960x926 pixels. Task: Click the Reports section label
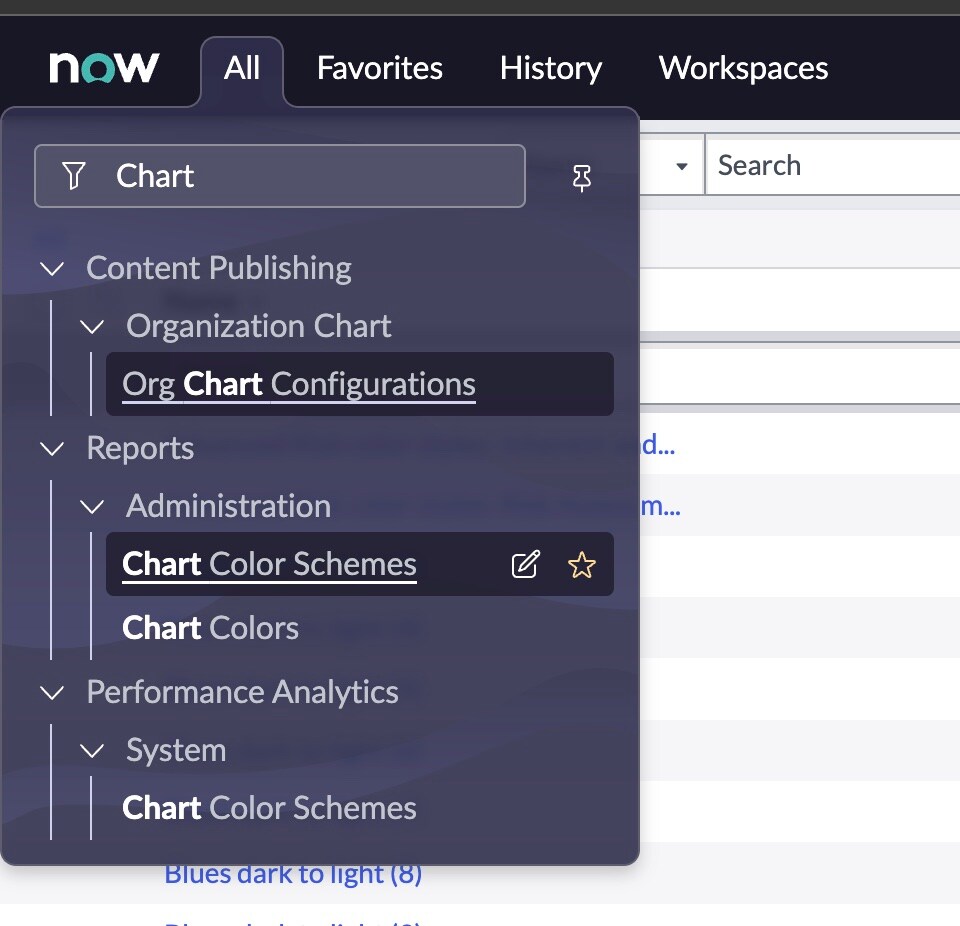pos(140,448)
